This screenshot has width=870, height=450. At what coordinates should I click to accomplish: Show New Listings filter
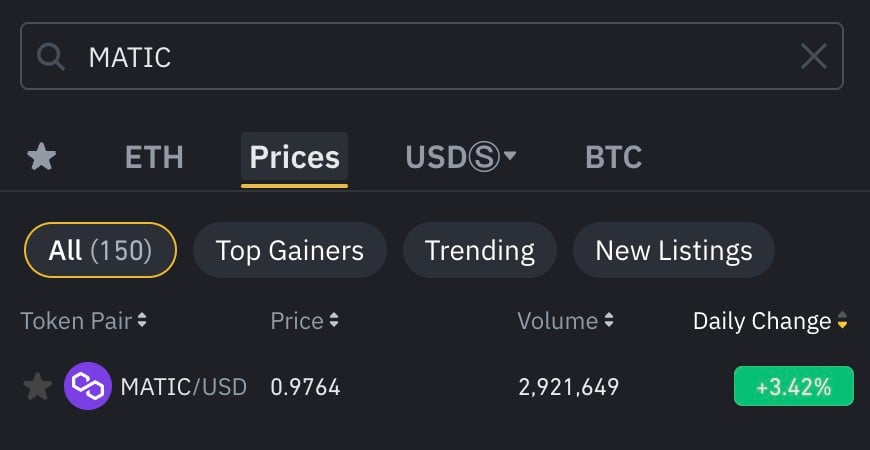coord(674,250)
